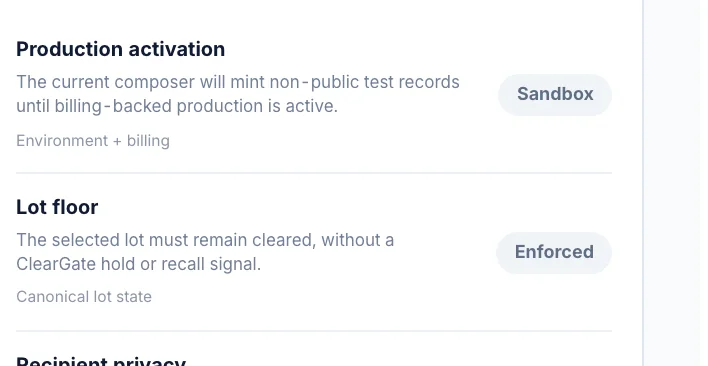Click the Sandbox status badge
Viewport: 708px width, 366px height.
pos(555,95)
